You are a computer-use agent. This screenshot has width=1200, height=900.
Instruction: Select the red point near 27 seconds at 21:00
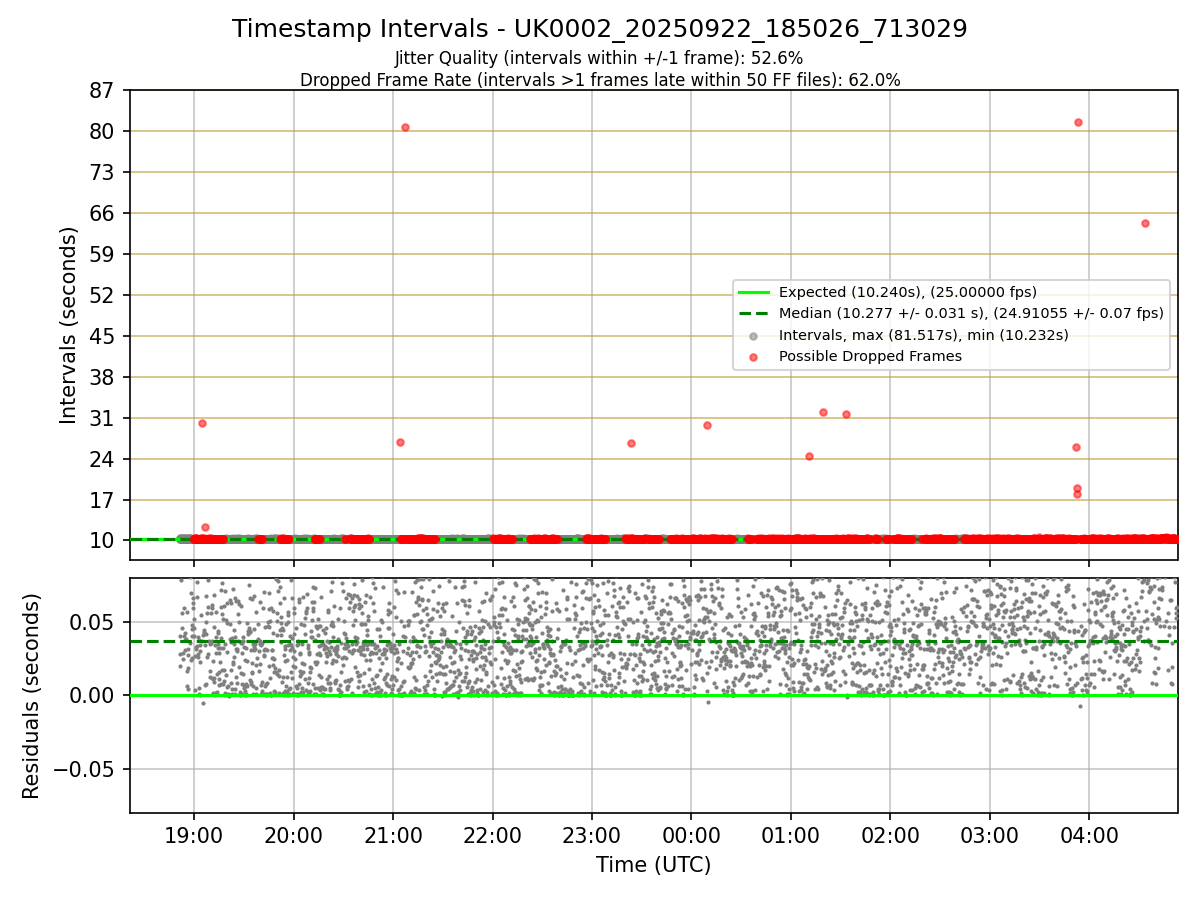click(x=400, y=442)
